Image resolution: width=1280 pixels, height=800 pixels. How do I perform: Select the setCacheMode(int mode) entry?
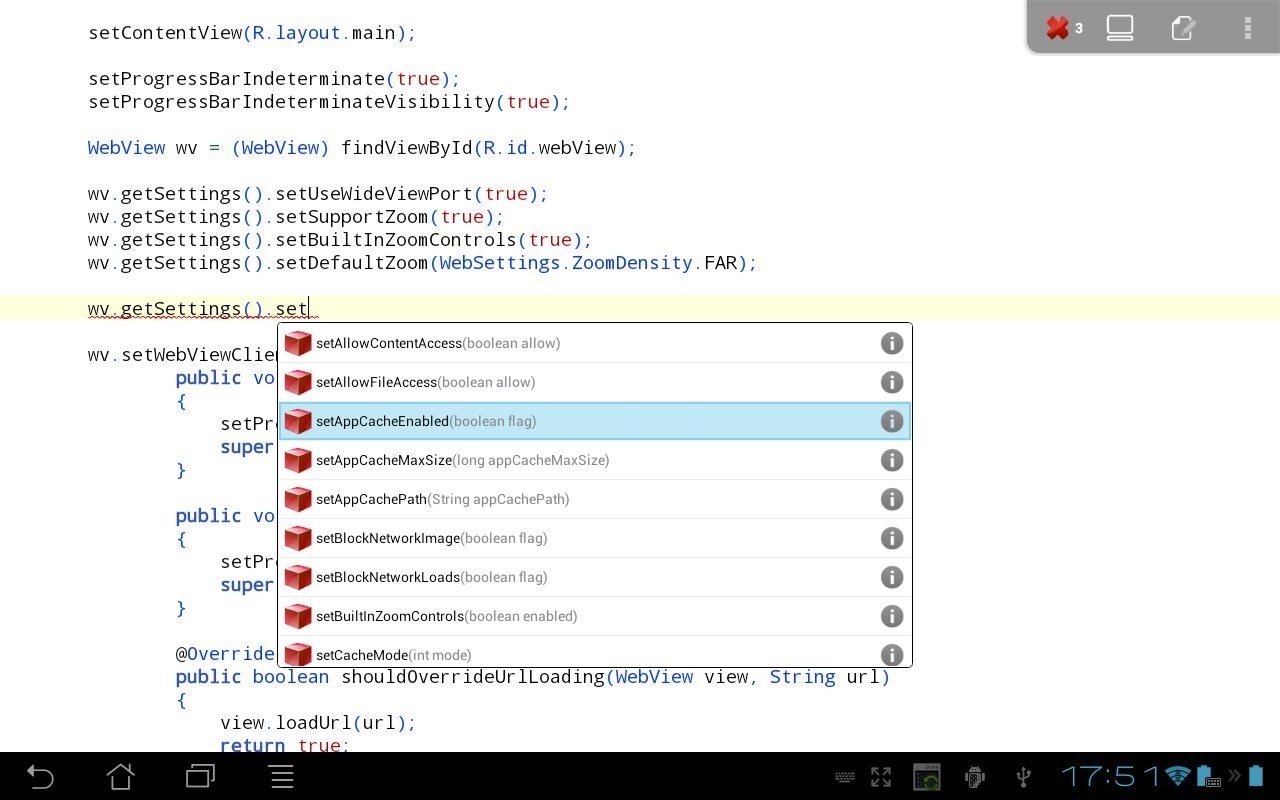(x=393, y=654)
